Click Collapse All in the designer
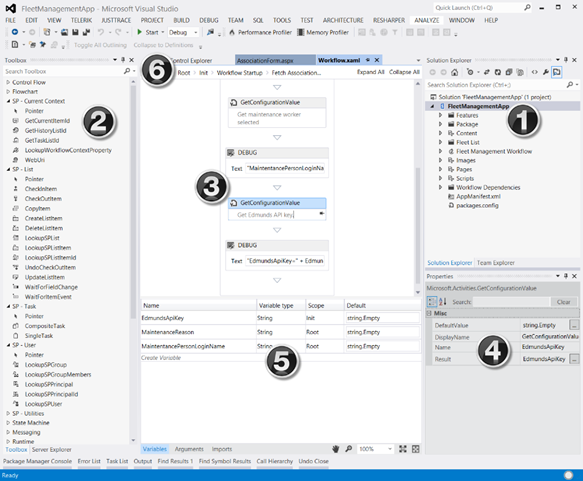The width and height of the screenshot is (583, 481). (x=404, y=72)
